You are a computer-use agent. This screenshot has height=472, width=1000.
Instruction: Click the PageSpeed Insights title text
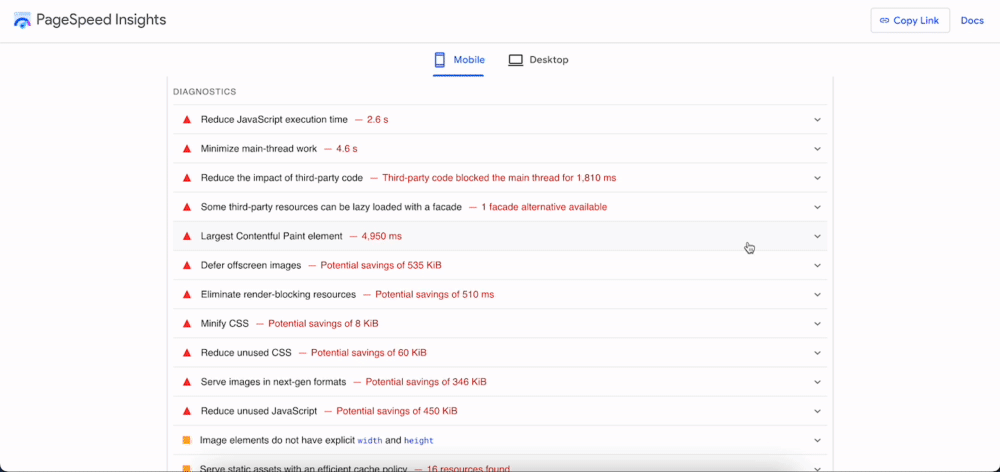tap(102, 20)
